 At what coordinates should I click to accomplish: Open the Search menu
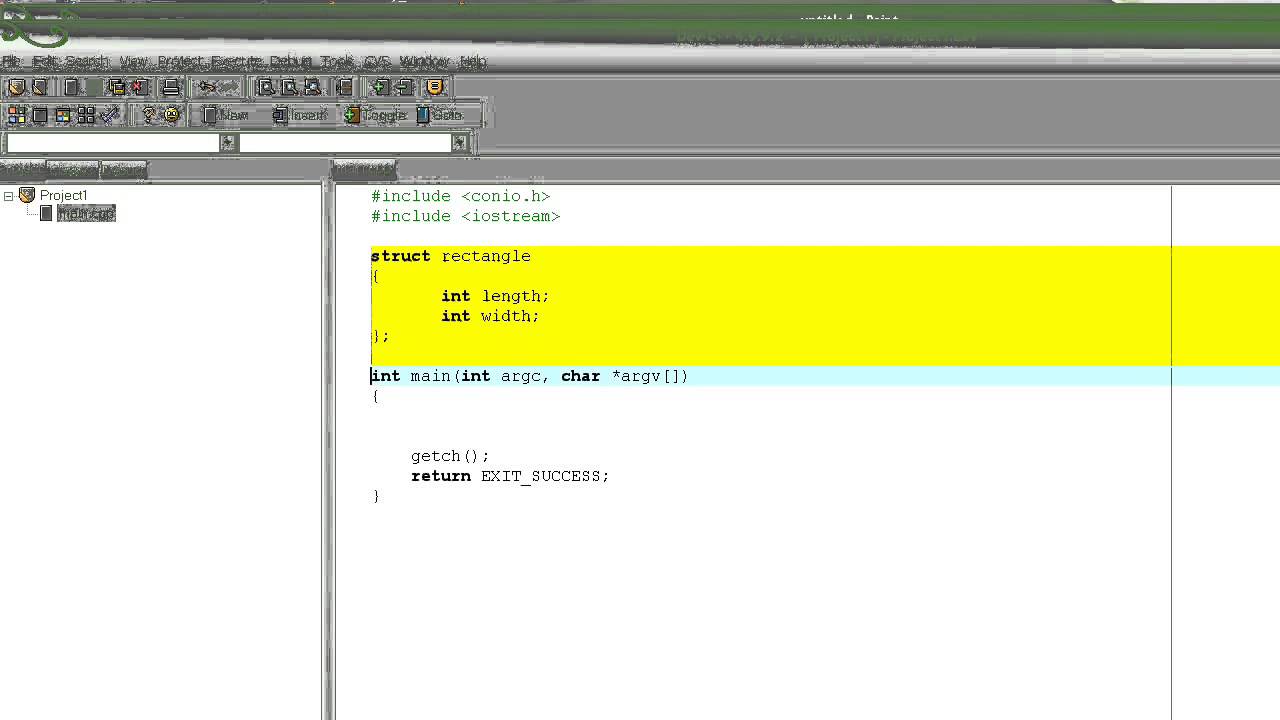[x=86, y=62]
